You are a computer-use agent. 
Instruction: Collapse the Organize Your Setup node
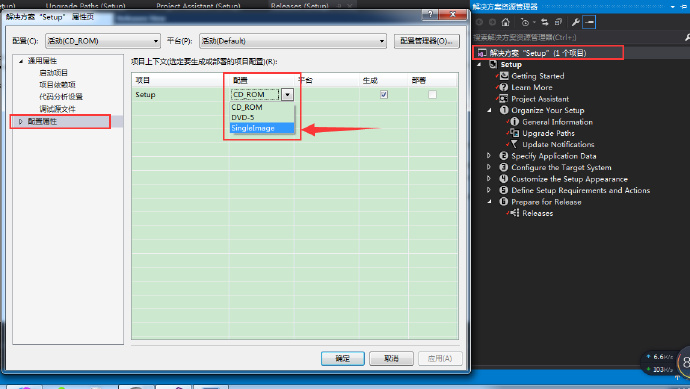tap(489, 110)
